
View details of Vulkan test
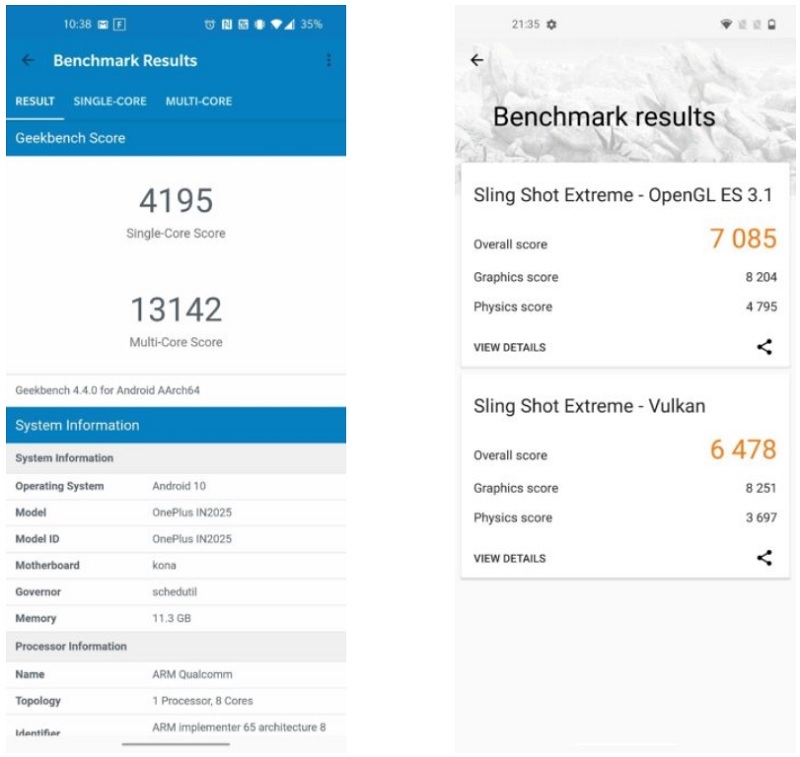click(510, 559)
